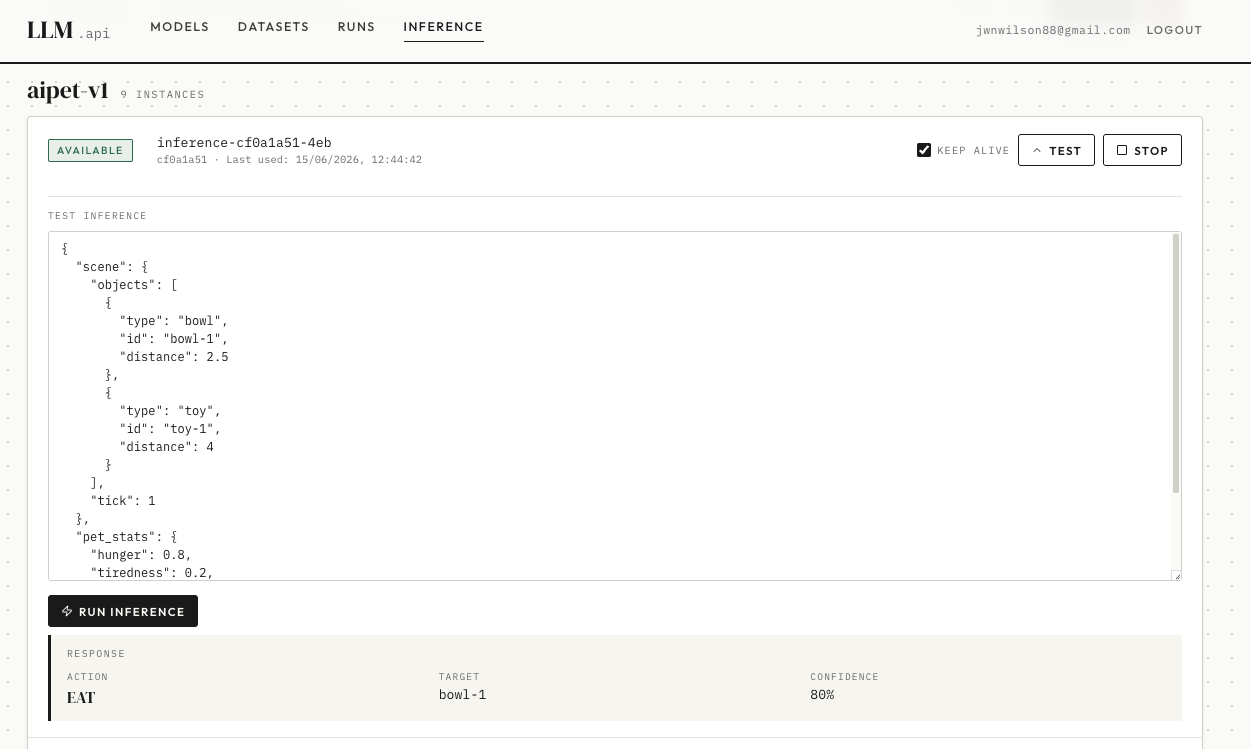1251x749 pixels.
Task: Select the Inference tab
Action: tap(443, 27)
